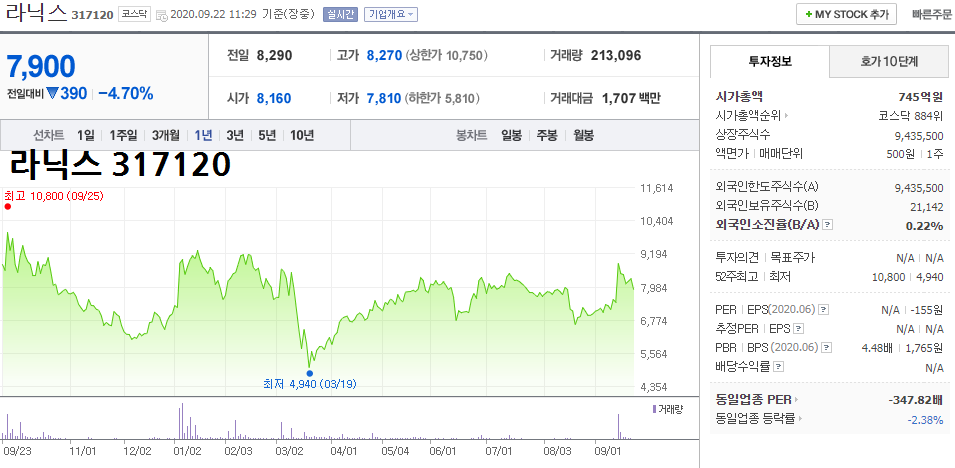Click 거래대금 1,707 백만 value
The width and height of the screenshot is (955, 468).
pos(631,98)
